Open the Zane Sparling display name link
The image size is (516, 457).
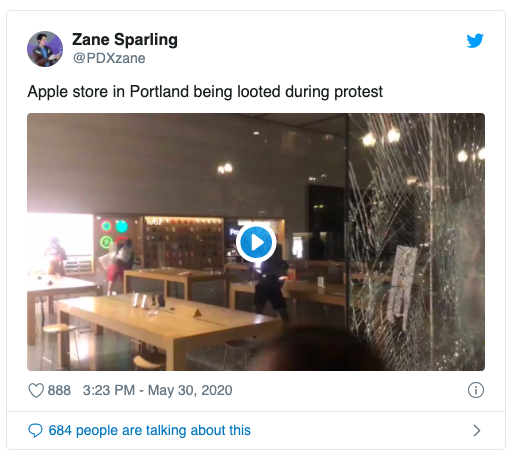(x=125, y=40)
